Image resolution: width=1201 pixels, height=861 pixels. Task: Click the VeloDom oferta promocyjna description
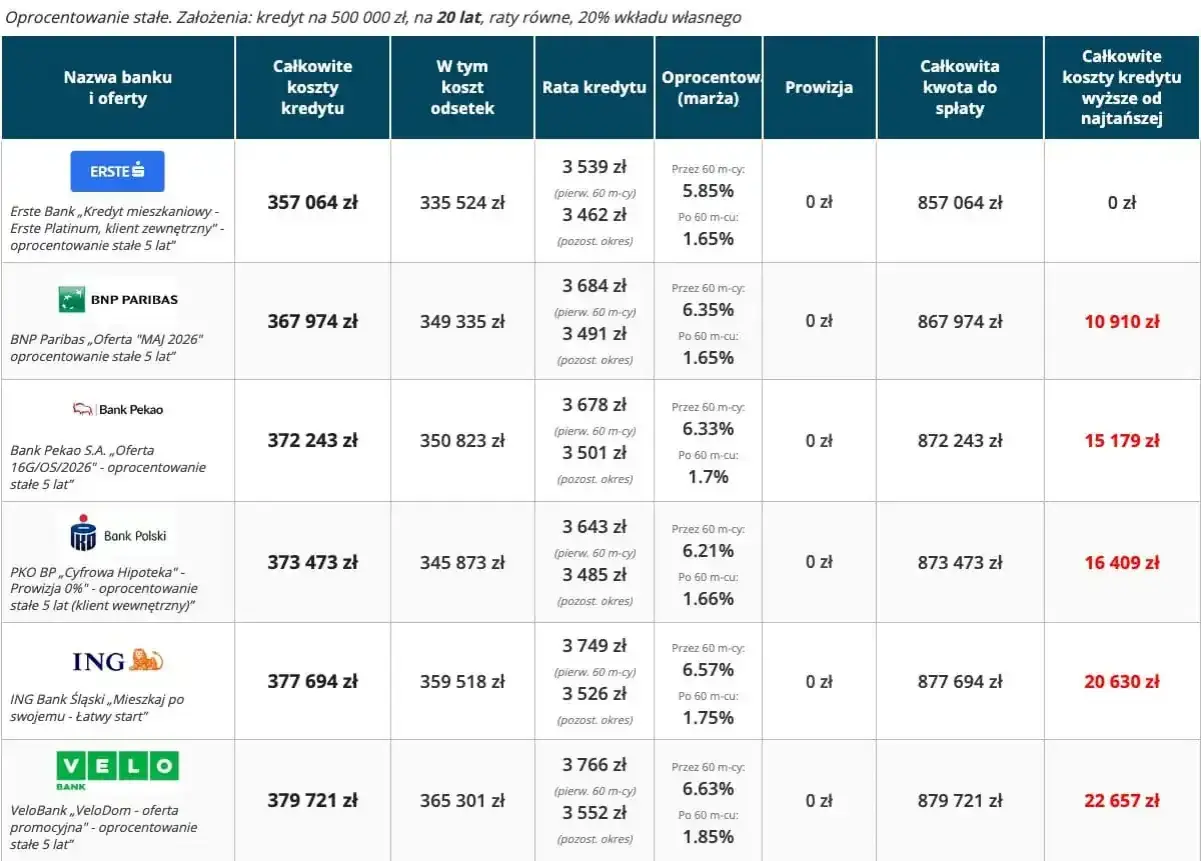[104, 827]
